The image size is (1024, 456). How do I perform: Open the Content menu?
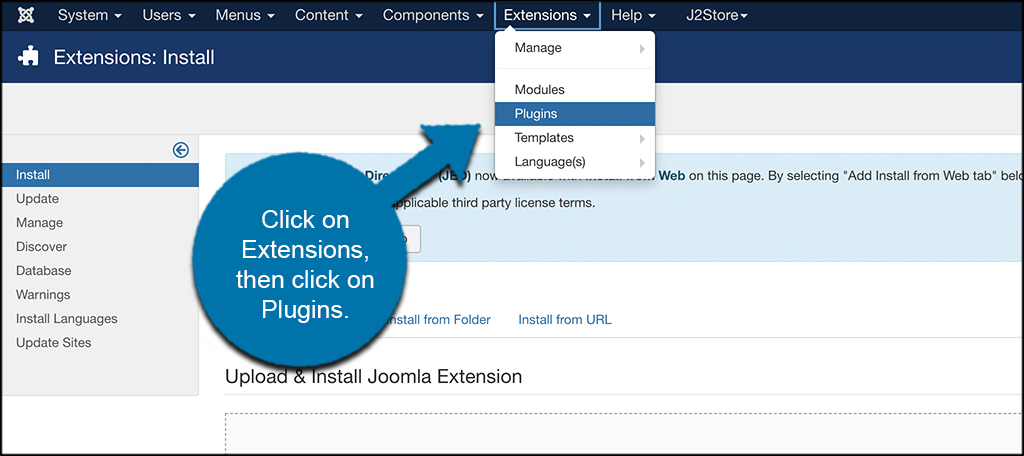[328, 15]
